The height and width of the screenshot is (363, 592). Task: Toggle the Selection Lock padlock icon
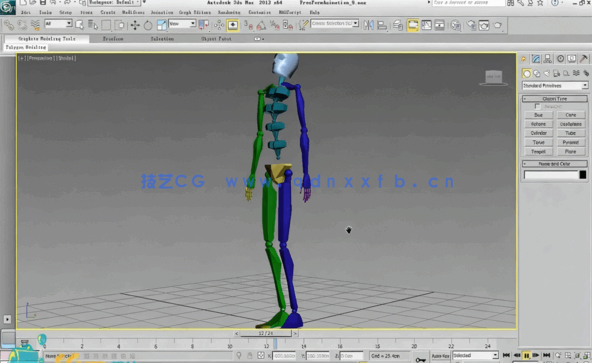(250, 355)
